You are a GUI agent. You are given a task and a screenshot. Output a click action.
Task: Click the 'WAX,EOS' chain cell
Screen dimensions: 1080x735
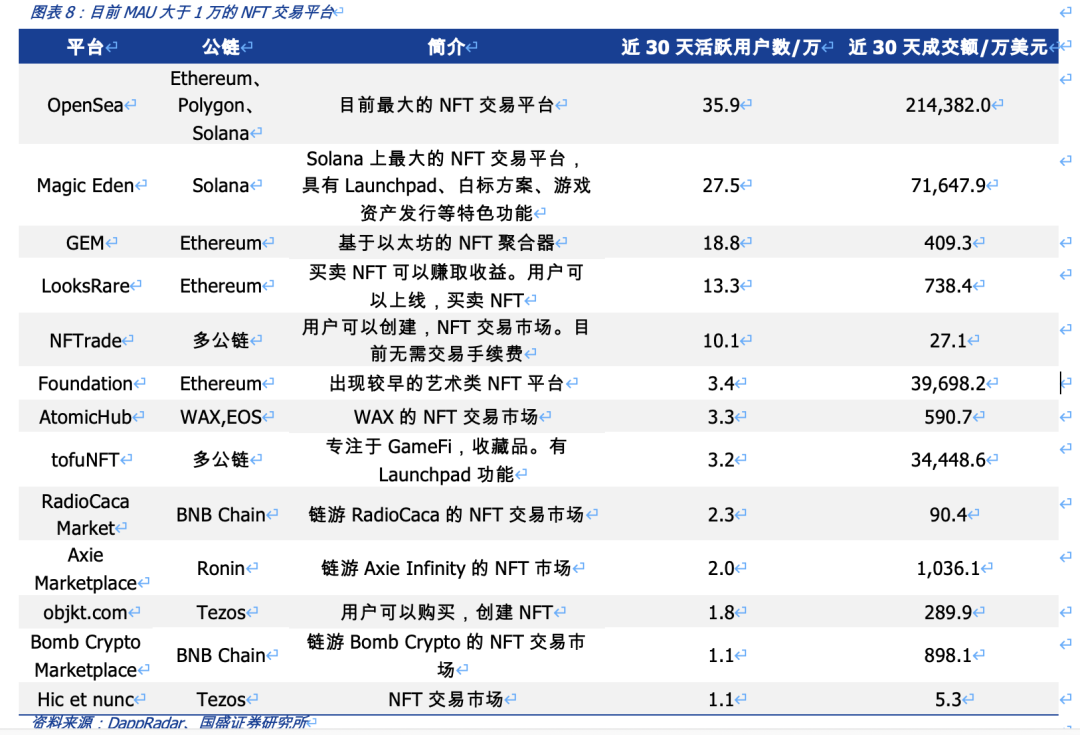tap(220, 417)
